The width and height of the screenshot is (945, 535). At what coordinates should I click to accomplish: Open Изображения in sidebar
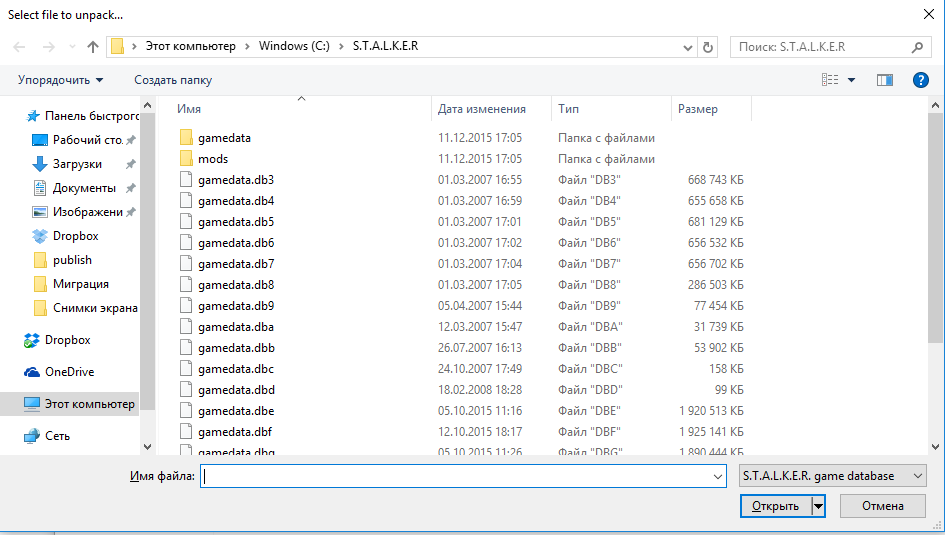pyautogui.click(x=83, y=212)
